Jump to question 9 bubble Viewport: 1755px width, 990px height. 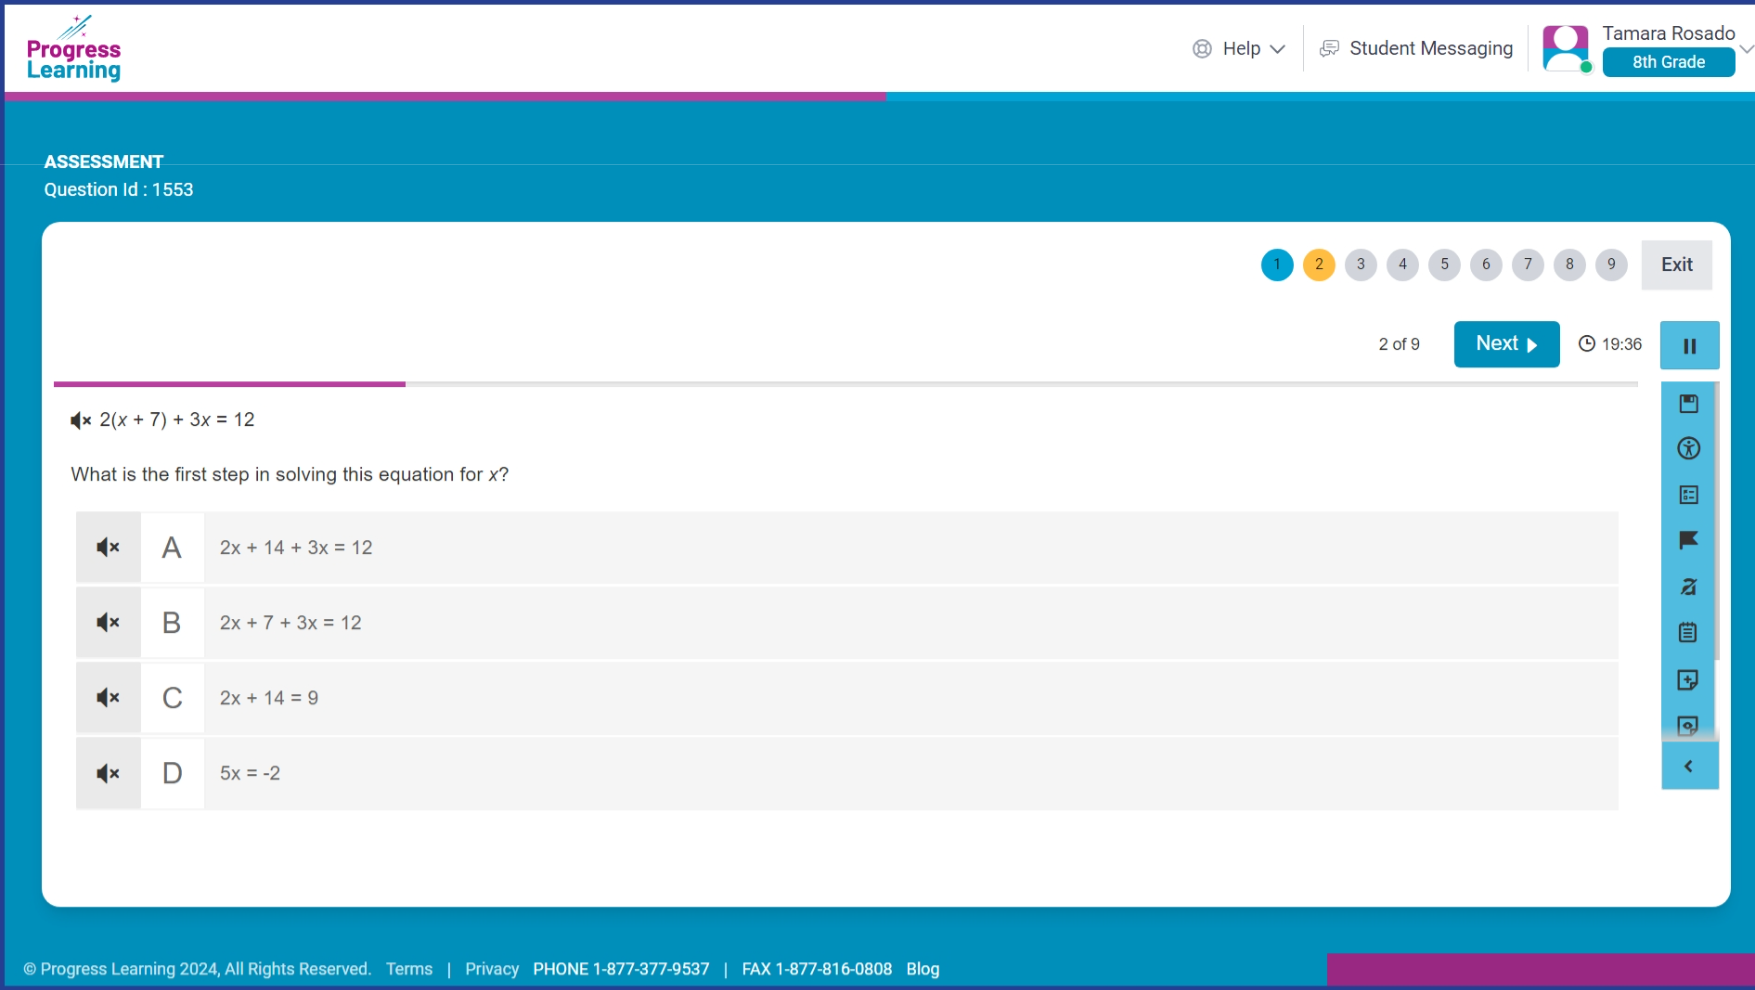pos(1611,265)
